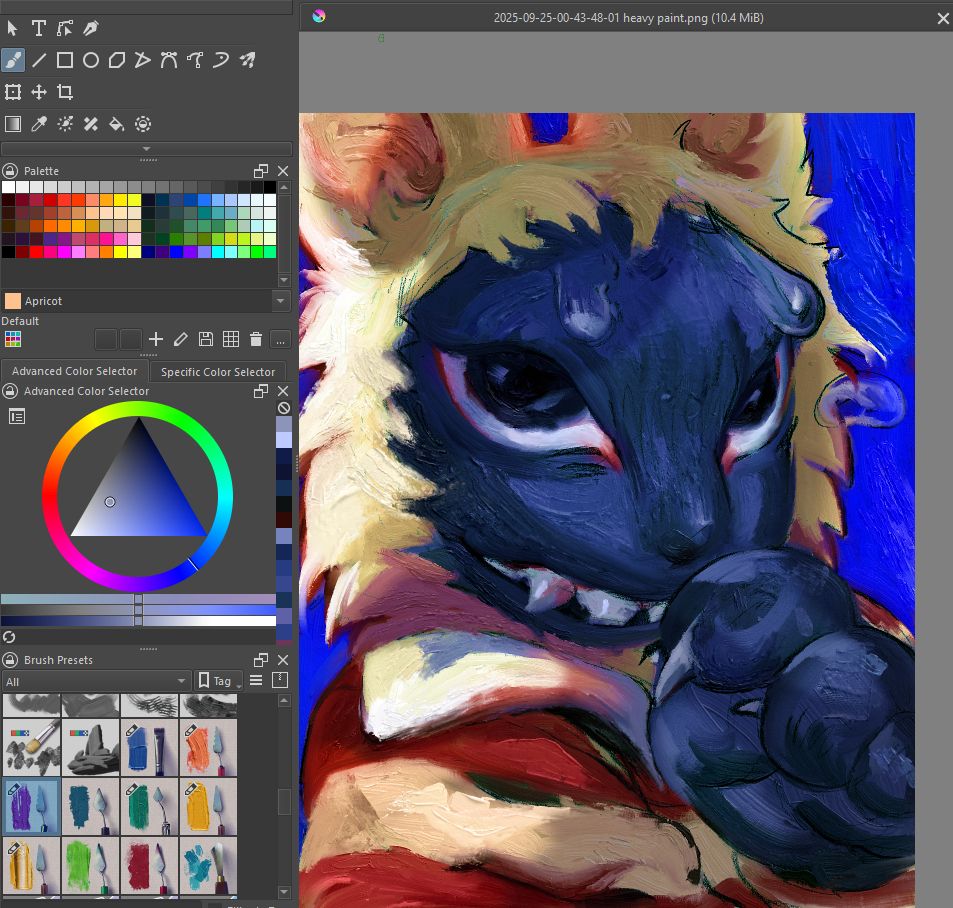Open the palette grid column settings button
Viewport: 953px width, 908px height.
tap(231, 339)
